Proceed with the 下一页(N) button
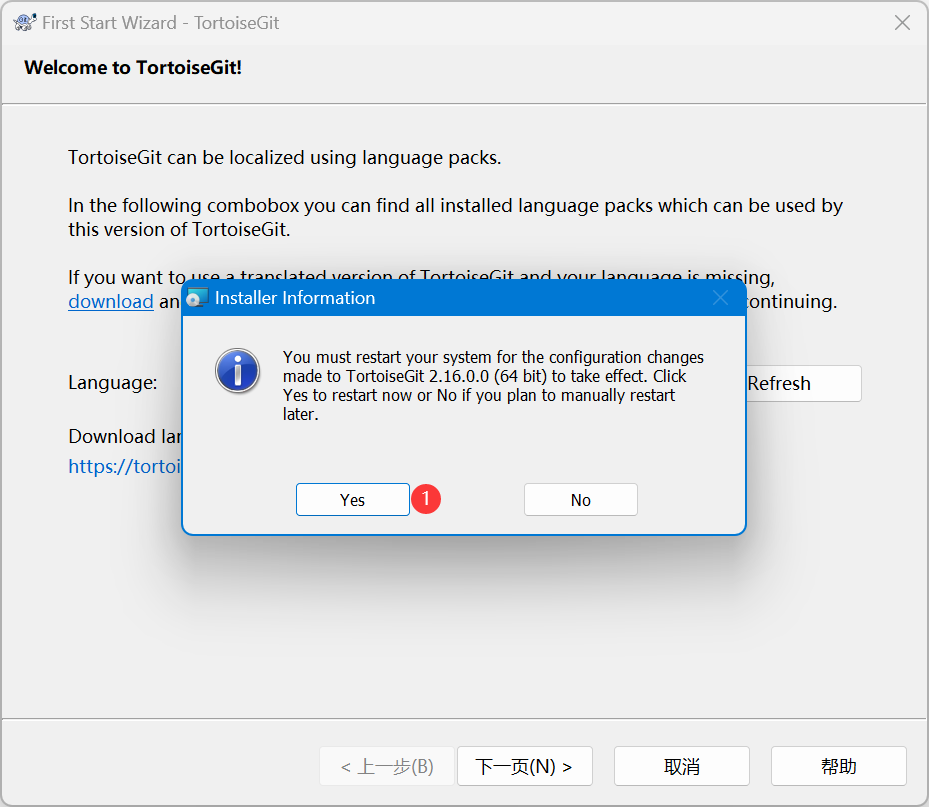Viewport: 929px width, 807px height. (524, 766)
